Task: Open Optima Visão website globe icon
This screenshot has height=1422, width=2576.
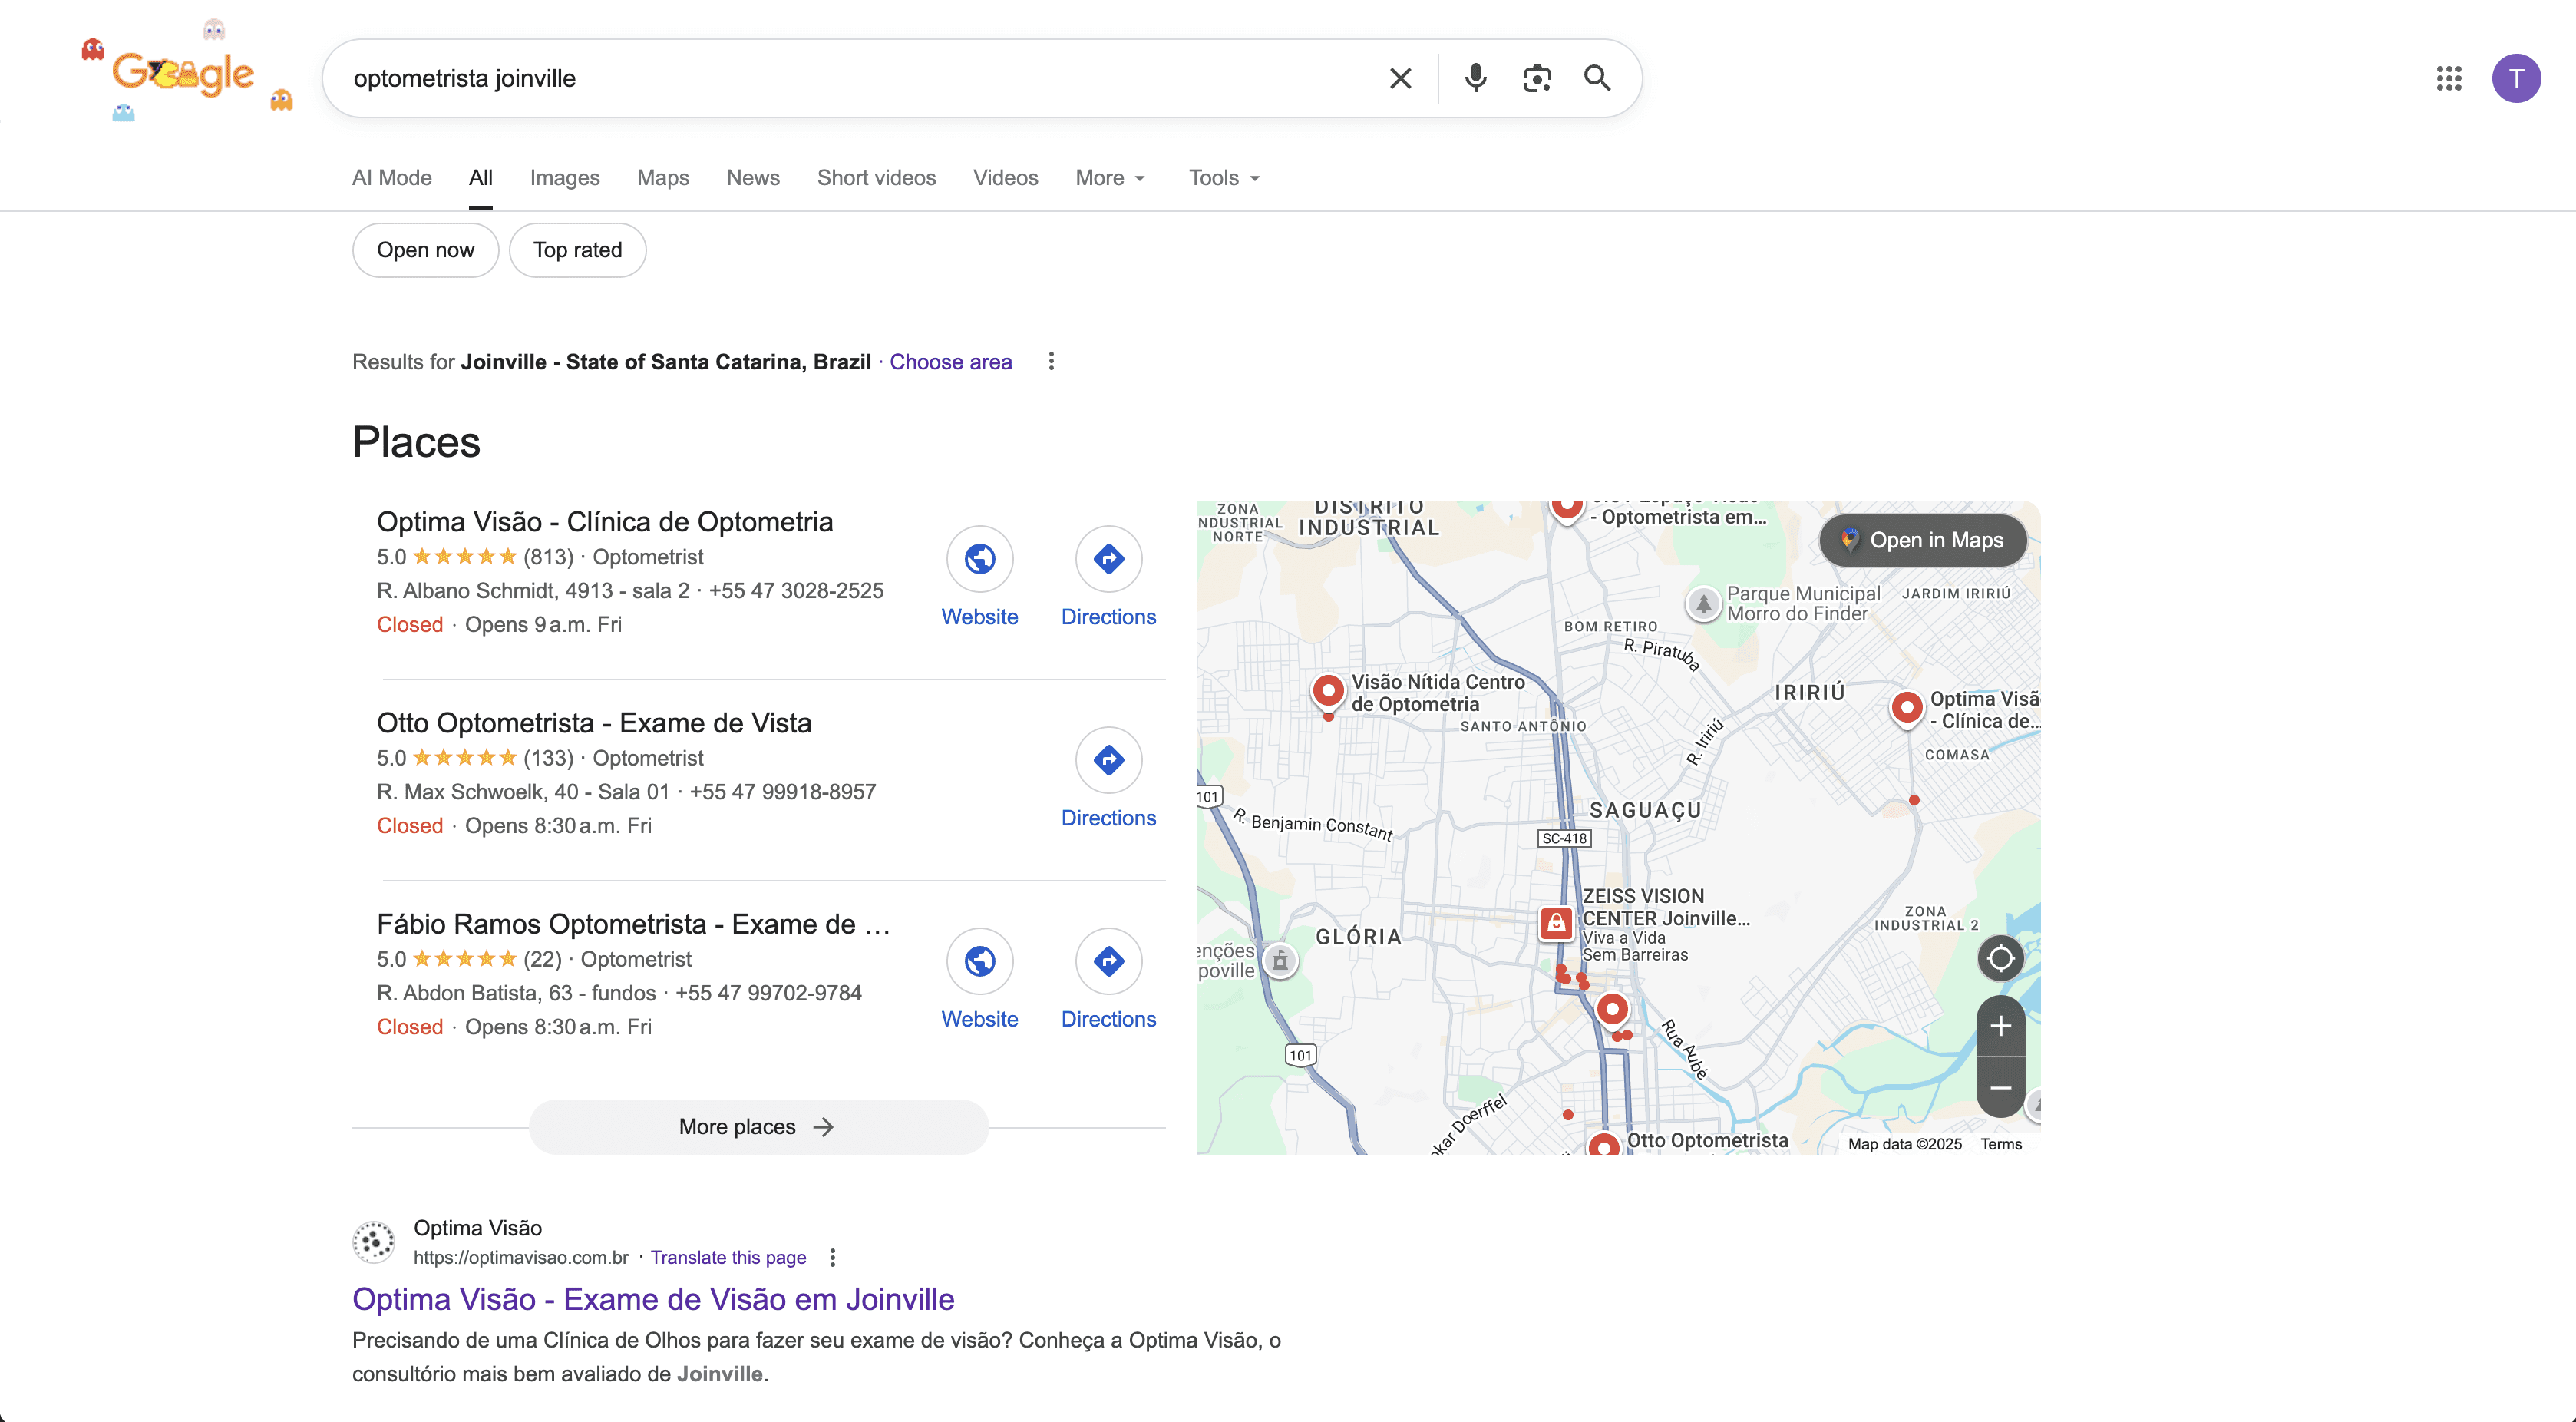Action: point(979,559)
